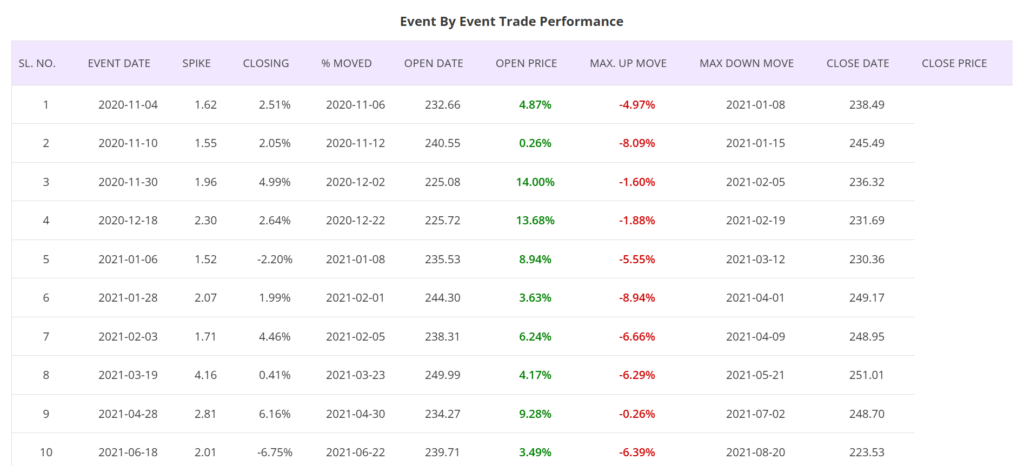Click the green 13.68% value

point(536,220)
